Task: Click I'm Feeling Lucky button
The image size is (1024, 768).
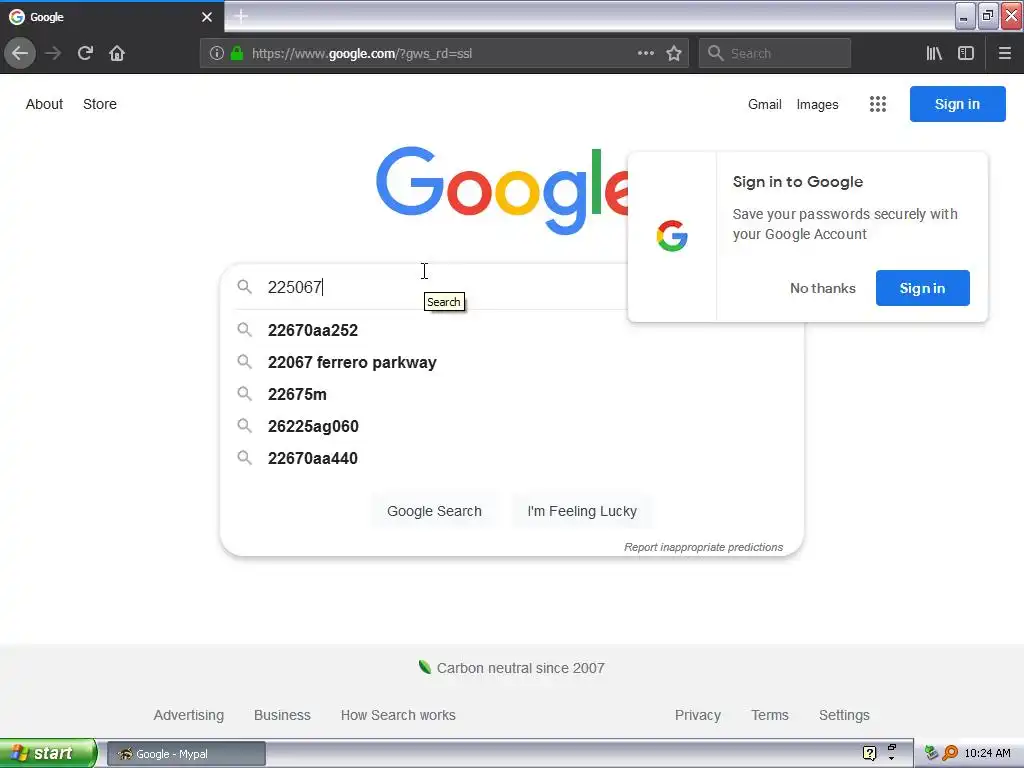Action: click(x=582, y=511)
